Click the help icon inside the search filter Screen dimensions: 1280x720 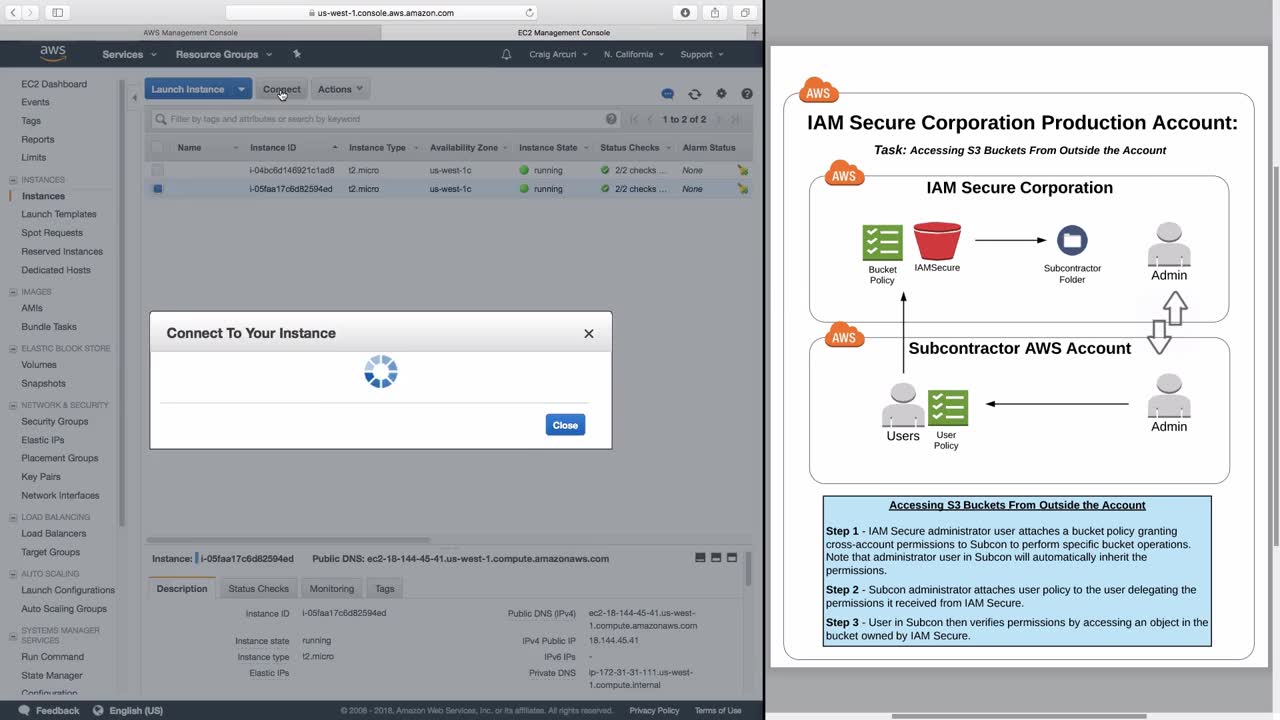[x=611, y=119]
